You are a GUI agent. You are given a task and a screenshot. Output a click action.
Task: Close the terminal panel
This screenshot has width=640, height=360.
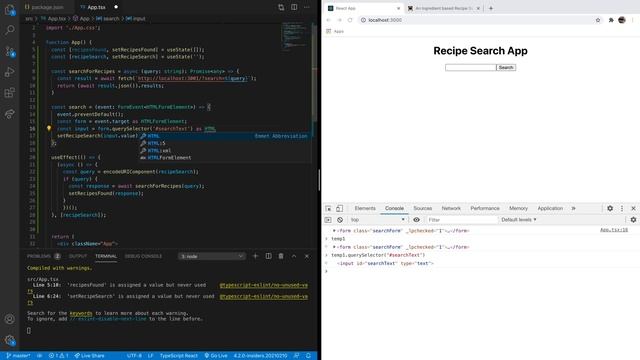pos(307,256)
